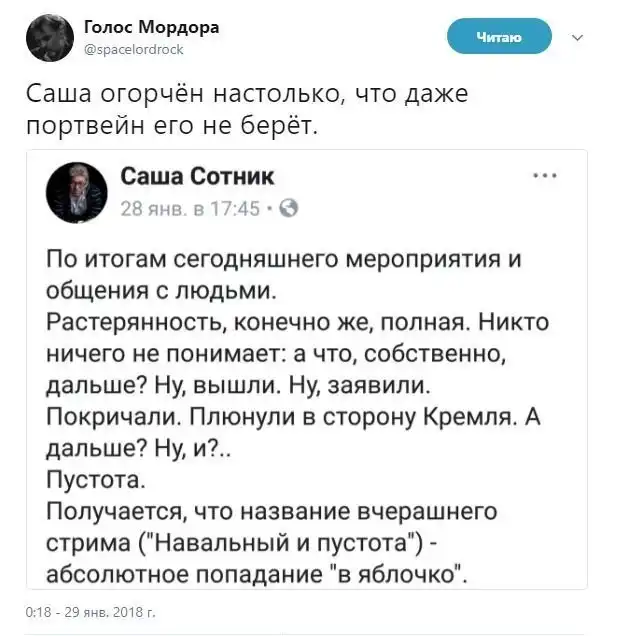Expand the chevron menu next to Читаю

[x=577, y=39]
